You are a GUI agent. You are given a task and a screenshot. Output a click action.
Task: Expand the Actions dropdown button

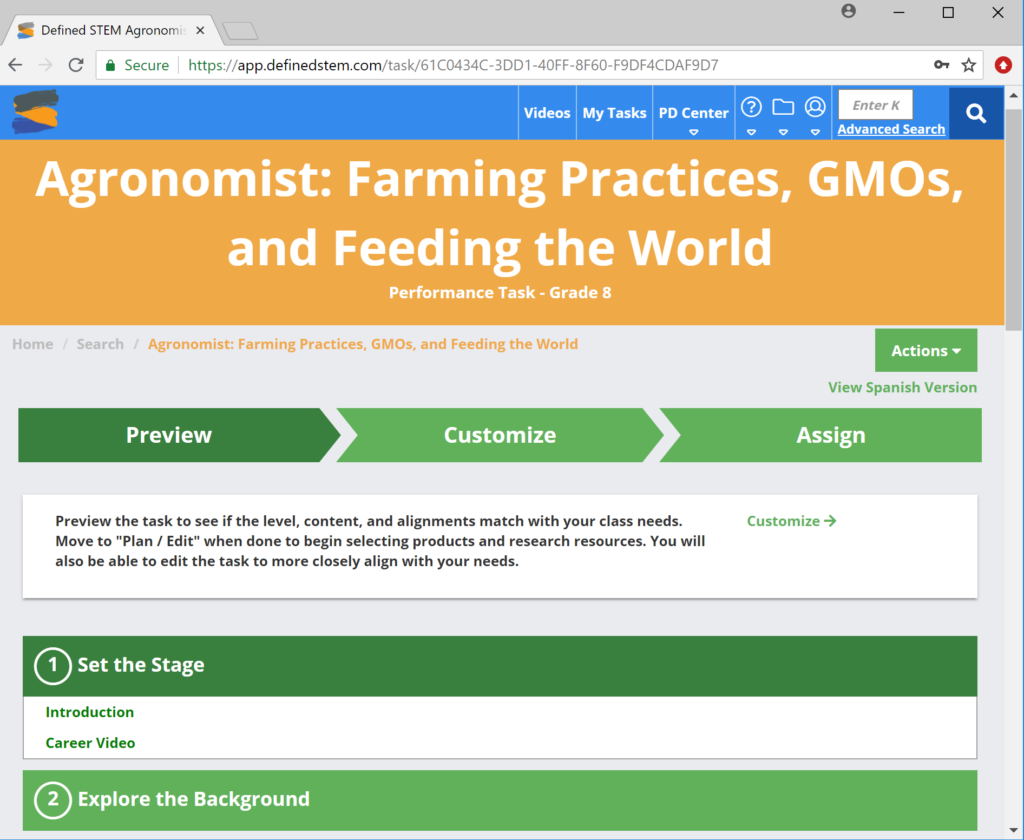pyautogui.click(x=925, y=350)
